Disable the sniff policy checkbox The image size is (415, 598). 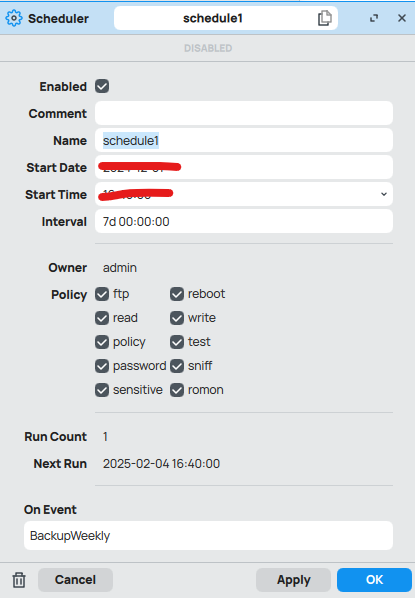pos(177,366)
